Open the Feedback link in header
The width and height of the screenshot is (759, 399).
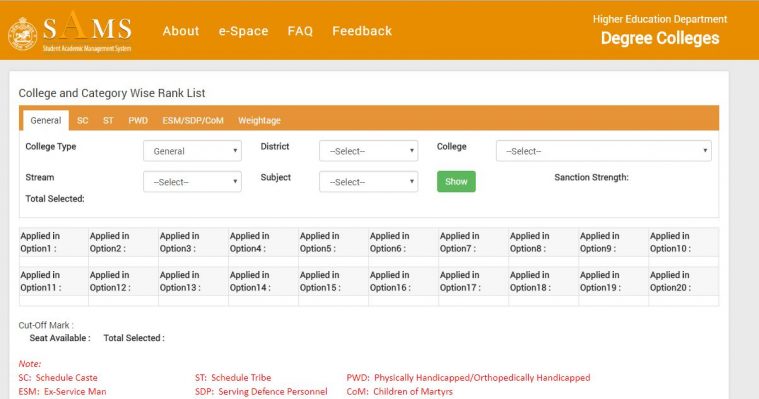[x=362, y=31]
